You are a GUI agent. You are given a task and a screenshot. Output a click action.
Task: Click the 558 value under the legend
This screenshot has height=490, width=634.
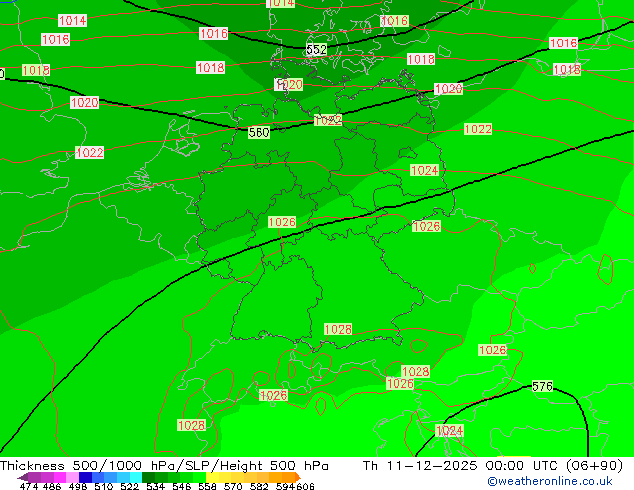(207, 486)
